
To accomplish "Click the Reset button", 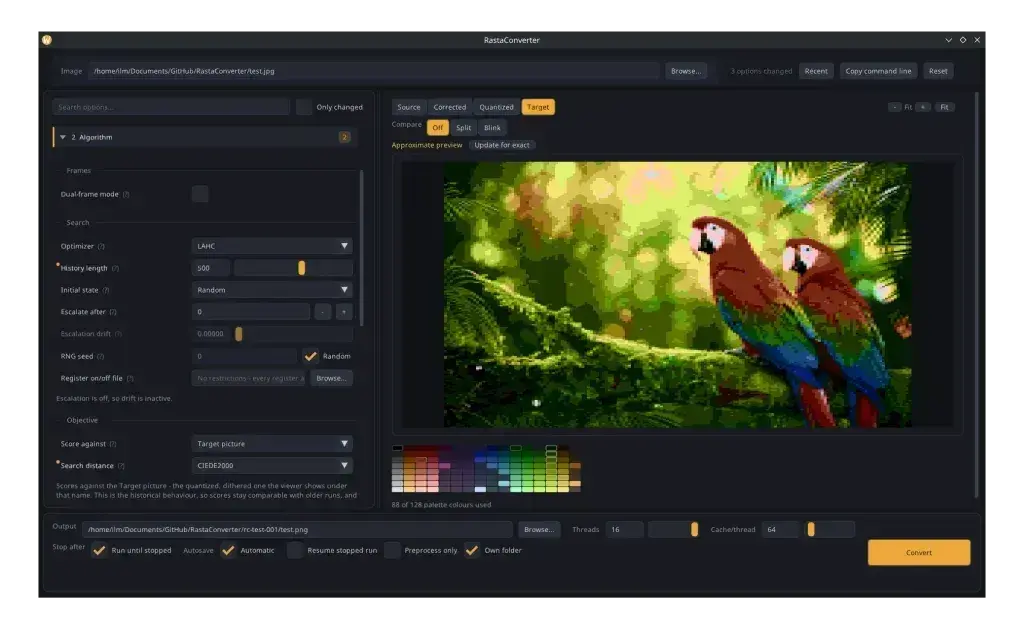I will tap(938, 71).
